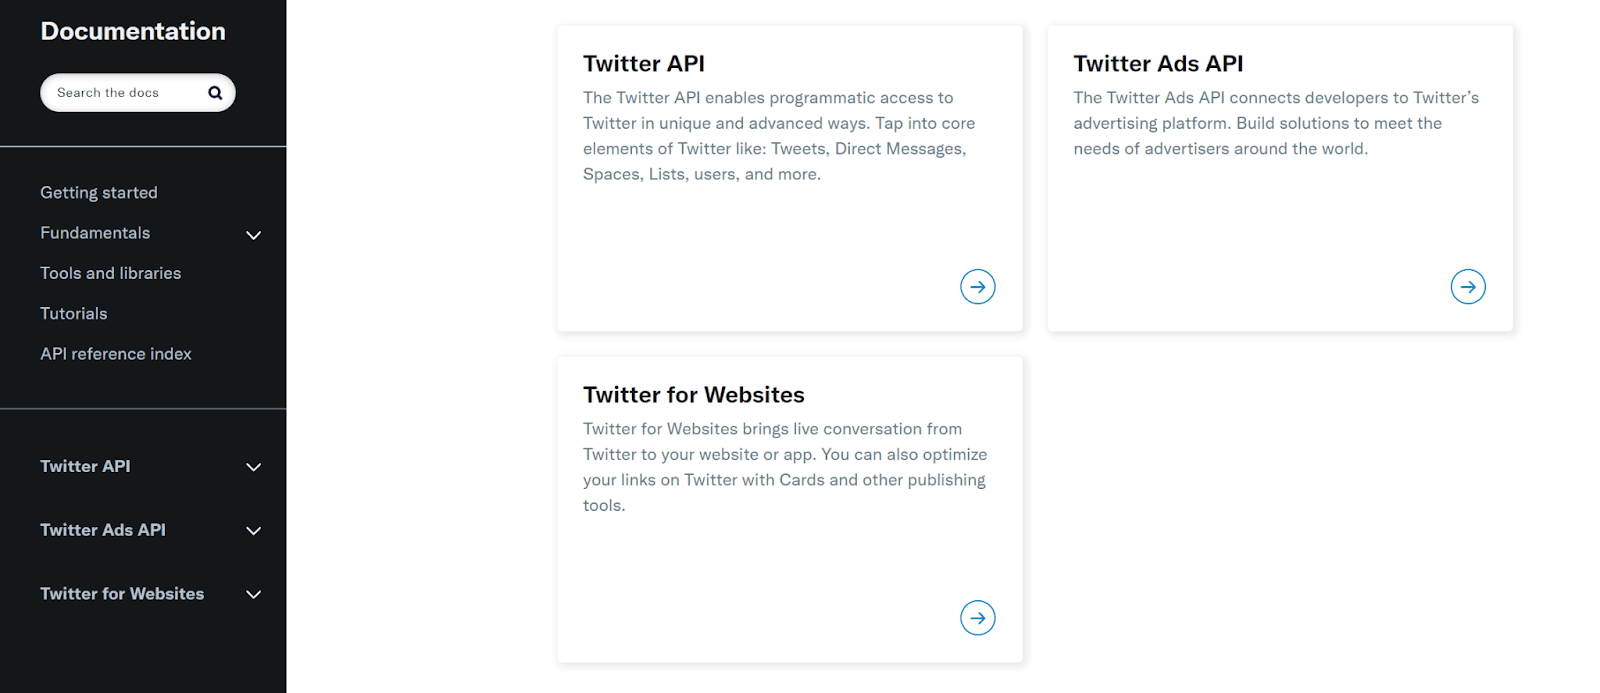Open Tools and libraries
Screen dimensions: 1600x693
point(110,272)
